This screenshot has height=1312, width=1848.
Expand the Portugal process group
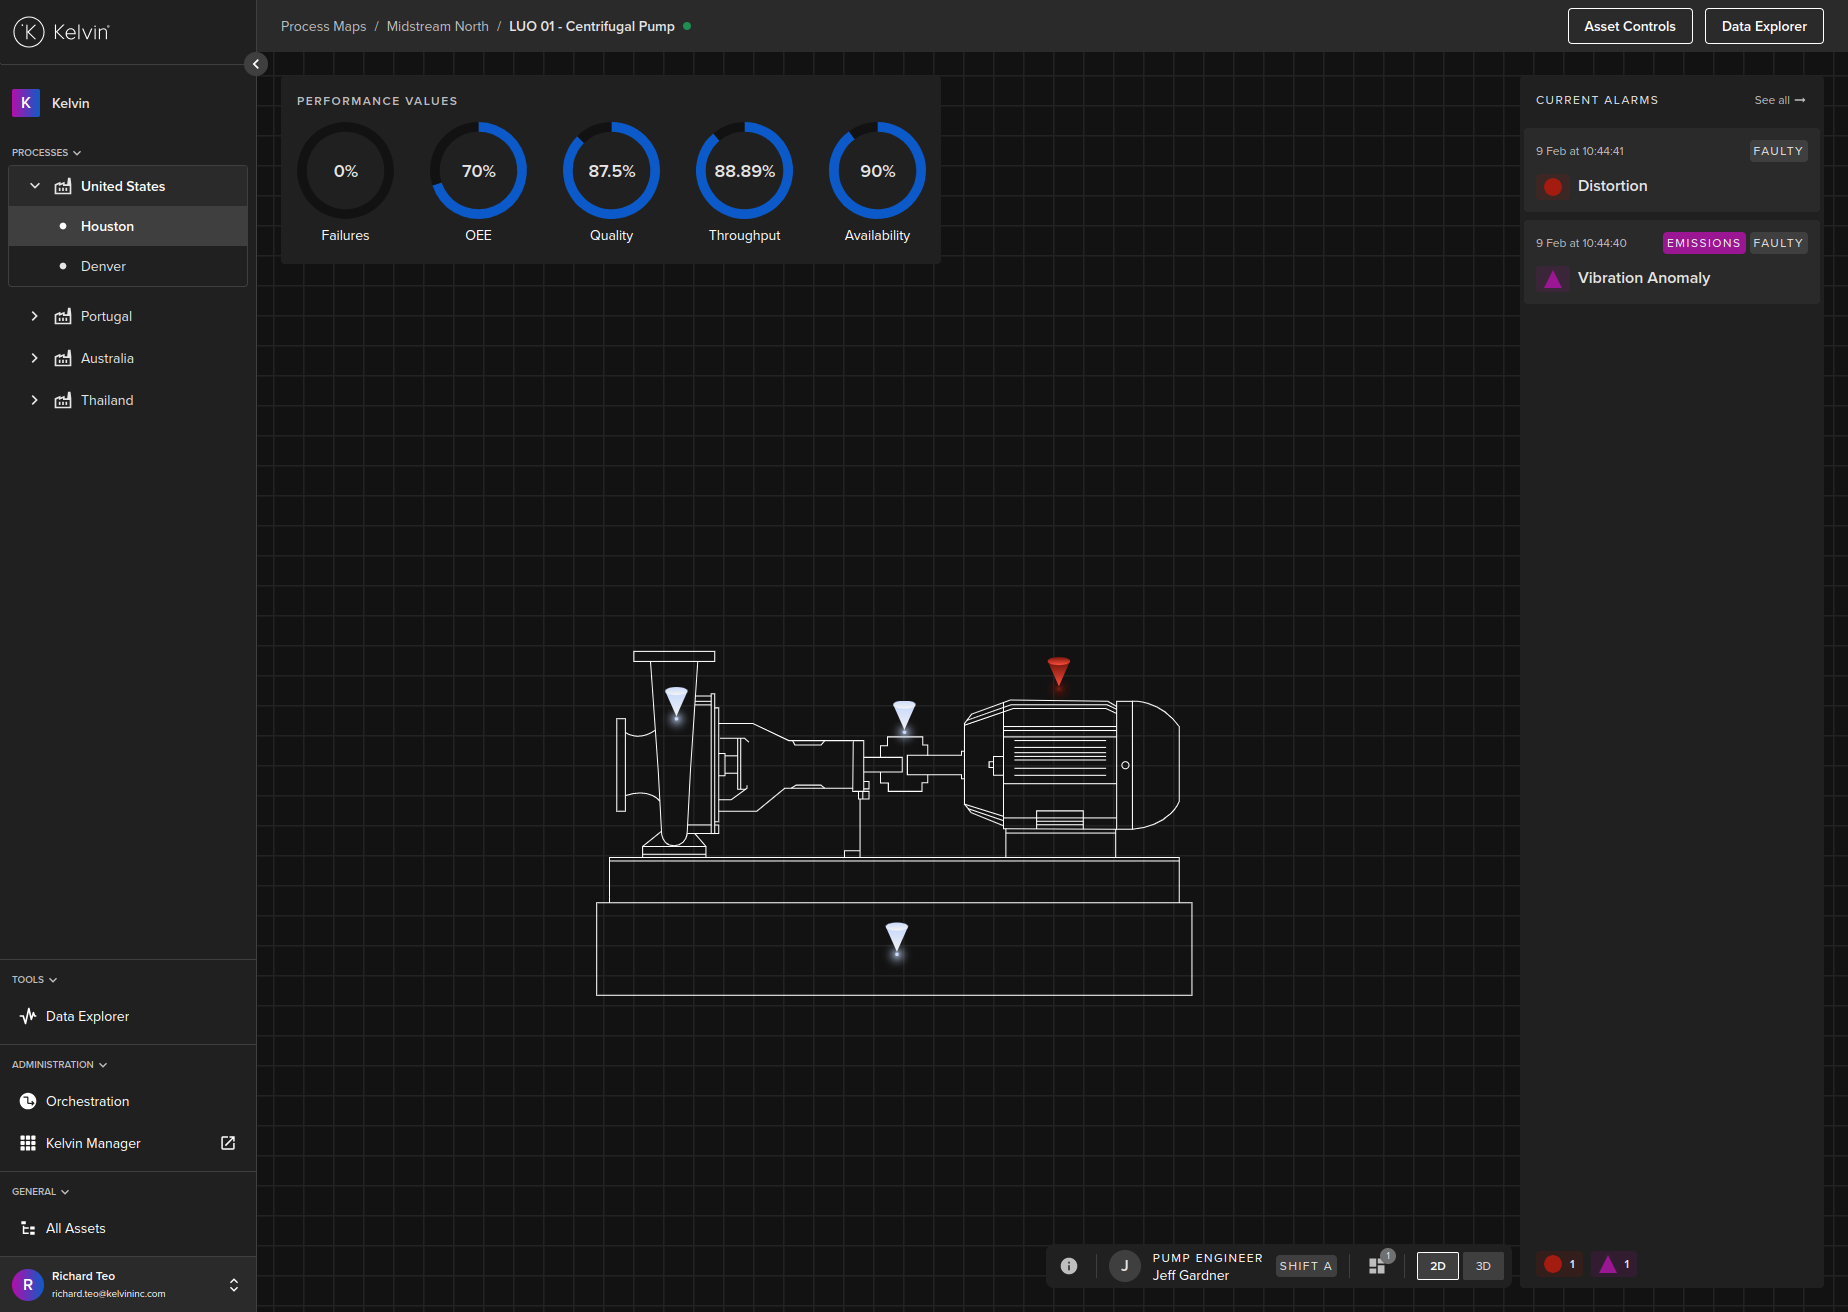click(x=35, y=316)
